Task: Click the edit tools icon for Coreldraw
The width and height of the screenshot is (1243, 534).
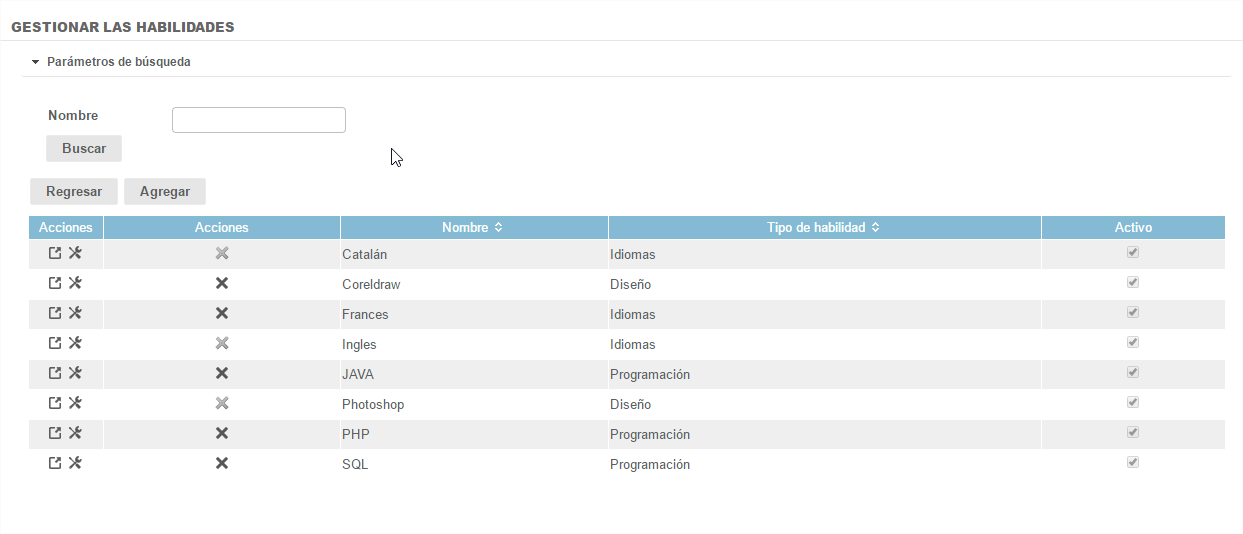Action: pyautogui.click(x=75, y=284)
